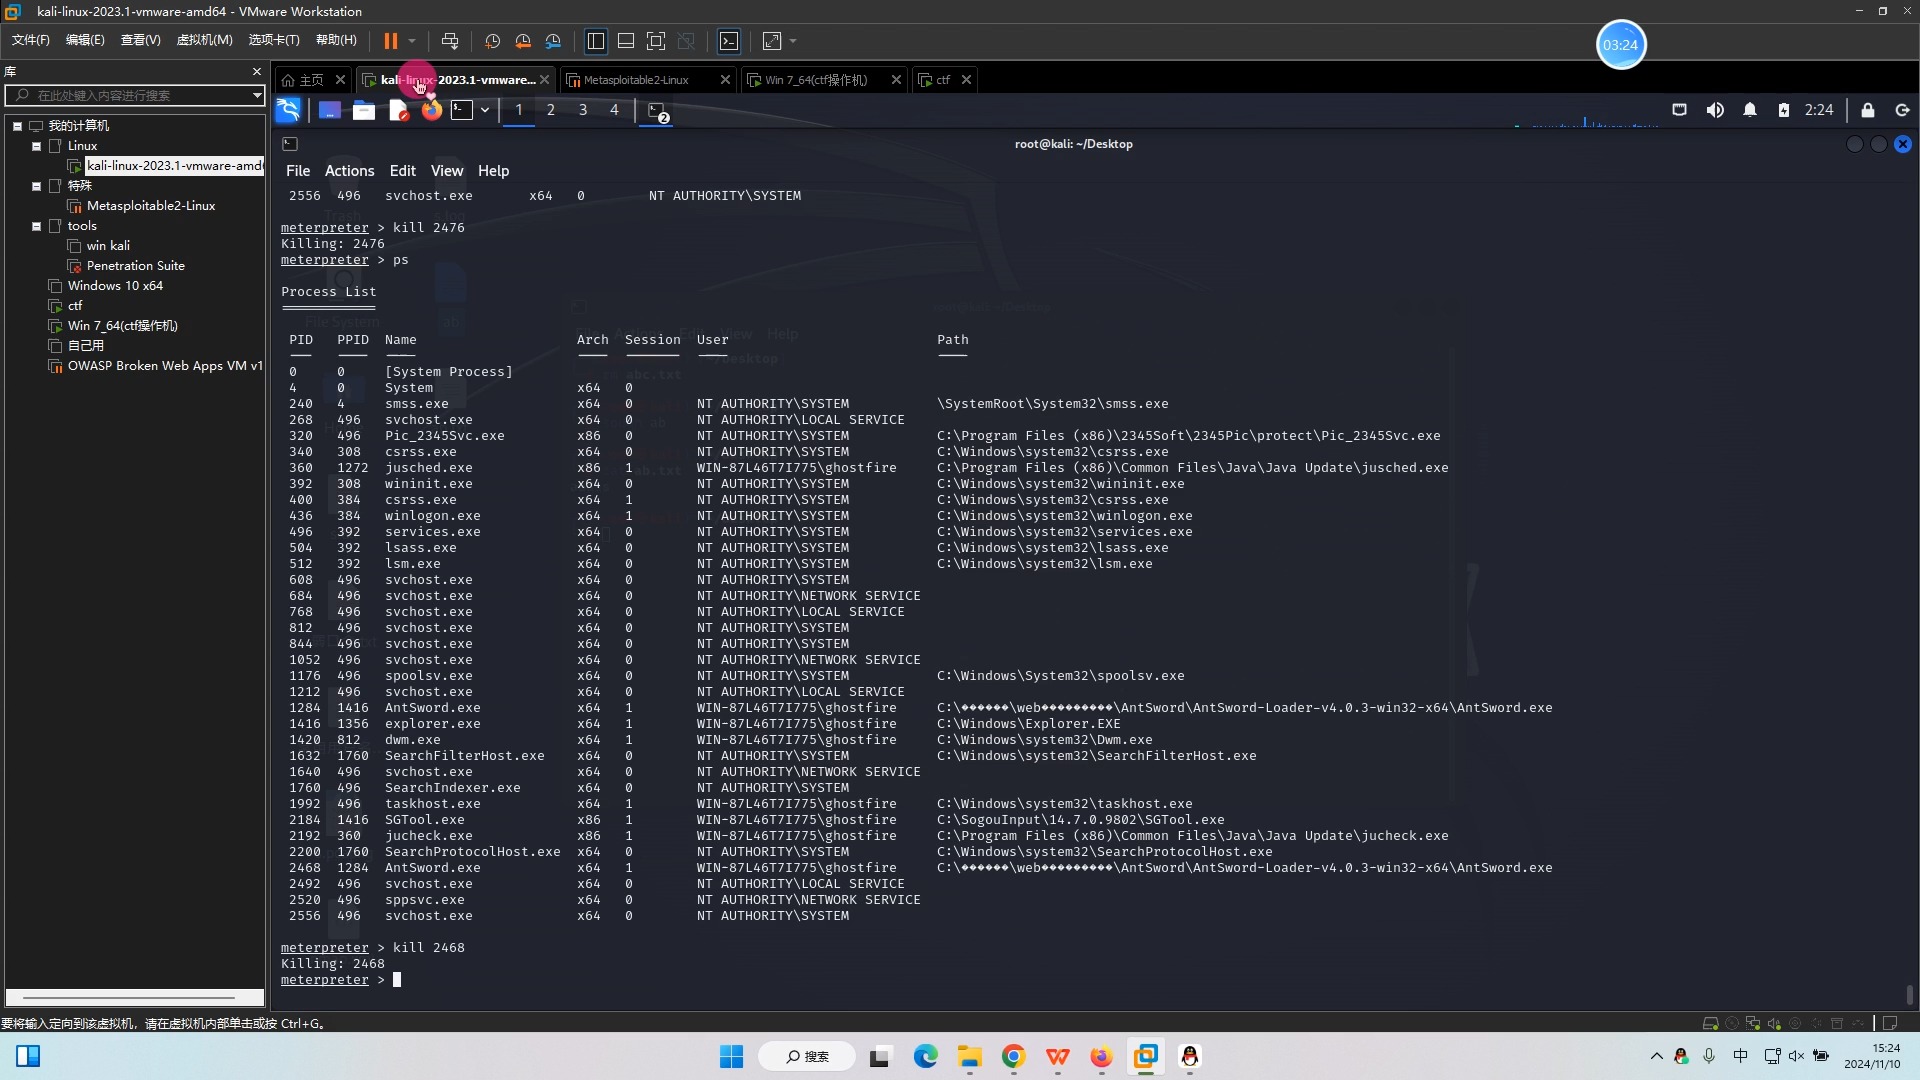
Task: Switch to the Metasploitable2-Linux tab
Action: [636, 80]
